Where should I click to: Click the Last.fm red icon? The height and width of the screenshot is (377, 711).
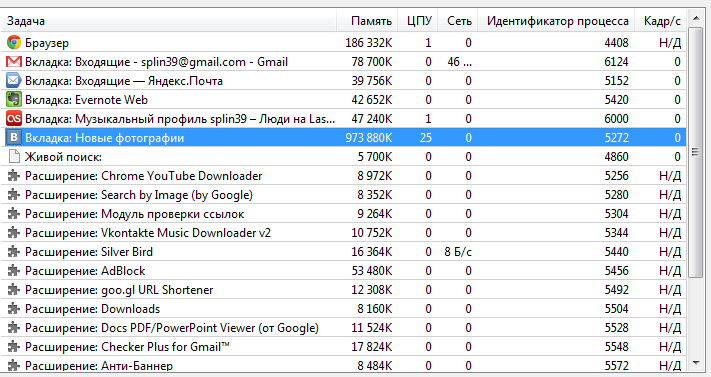click(x=14, y=119)
